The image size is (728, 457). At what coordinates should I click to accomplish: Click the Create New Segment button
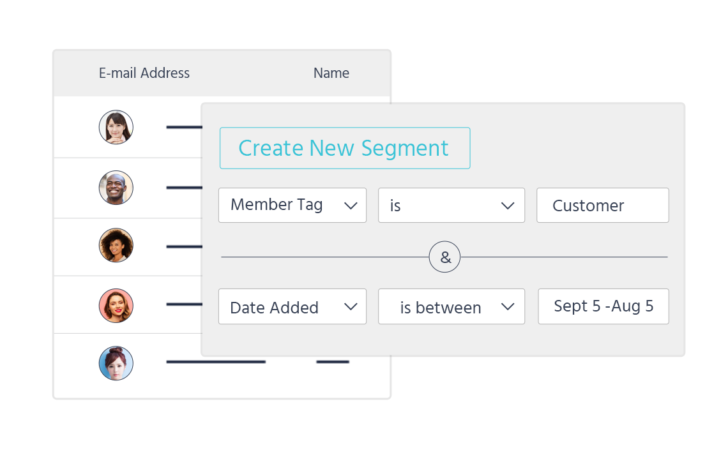click(345, 148)
